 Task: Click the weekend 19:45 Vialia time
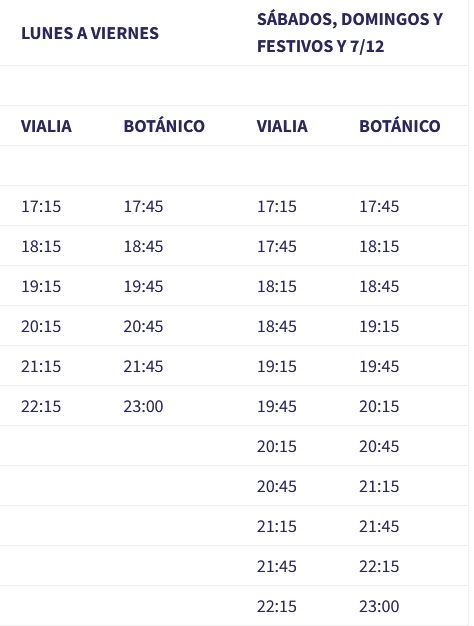click(277, 406)
